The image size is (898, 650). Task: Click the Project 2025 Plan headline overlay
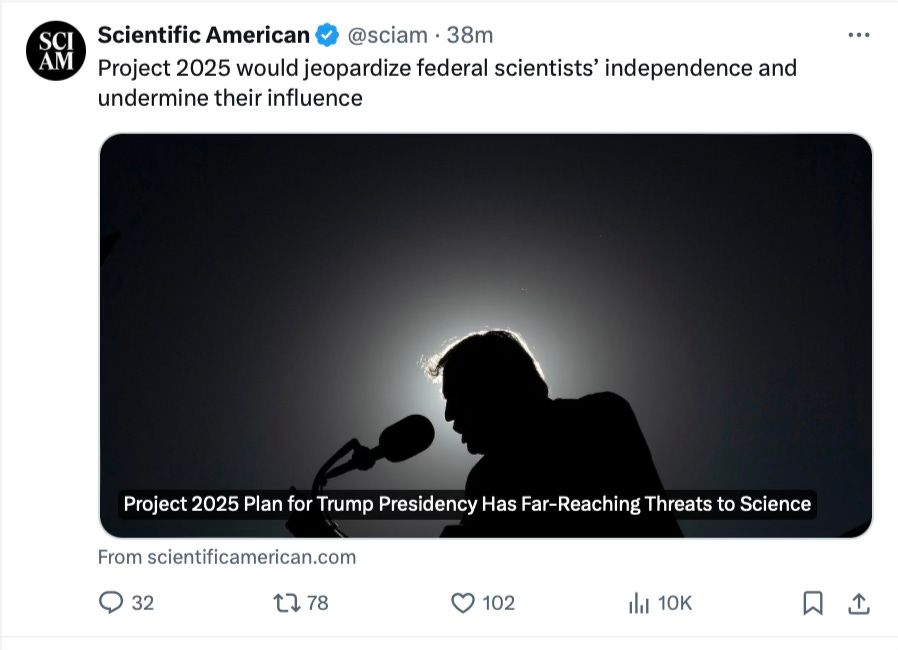[x=467, y=503]
